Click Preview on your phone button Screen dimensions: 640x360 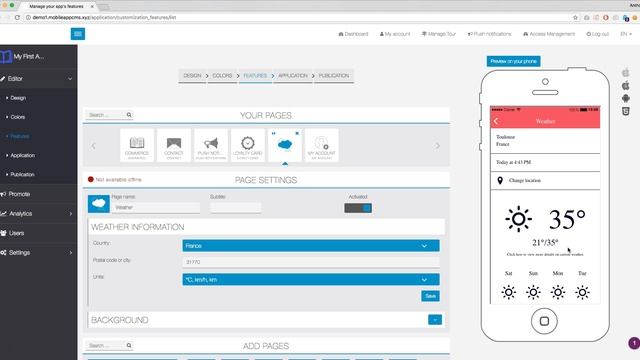pyautogui.click(x=513, y=61)
